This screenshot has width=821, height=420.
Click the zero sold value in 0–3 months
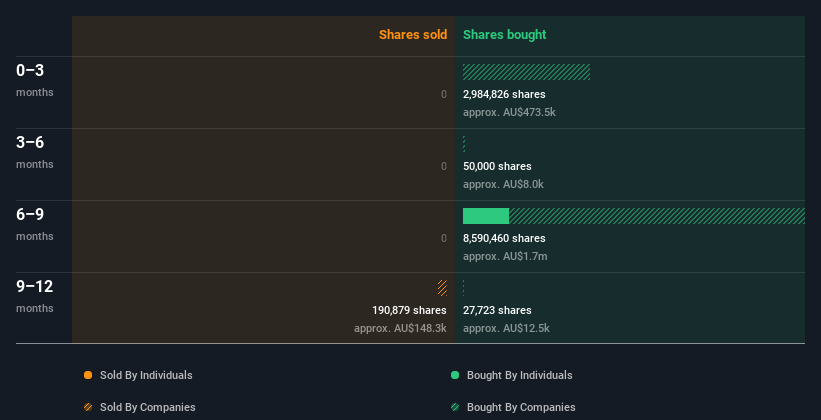[x=444, y=94]
